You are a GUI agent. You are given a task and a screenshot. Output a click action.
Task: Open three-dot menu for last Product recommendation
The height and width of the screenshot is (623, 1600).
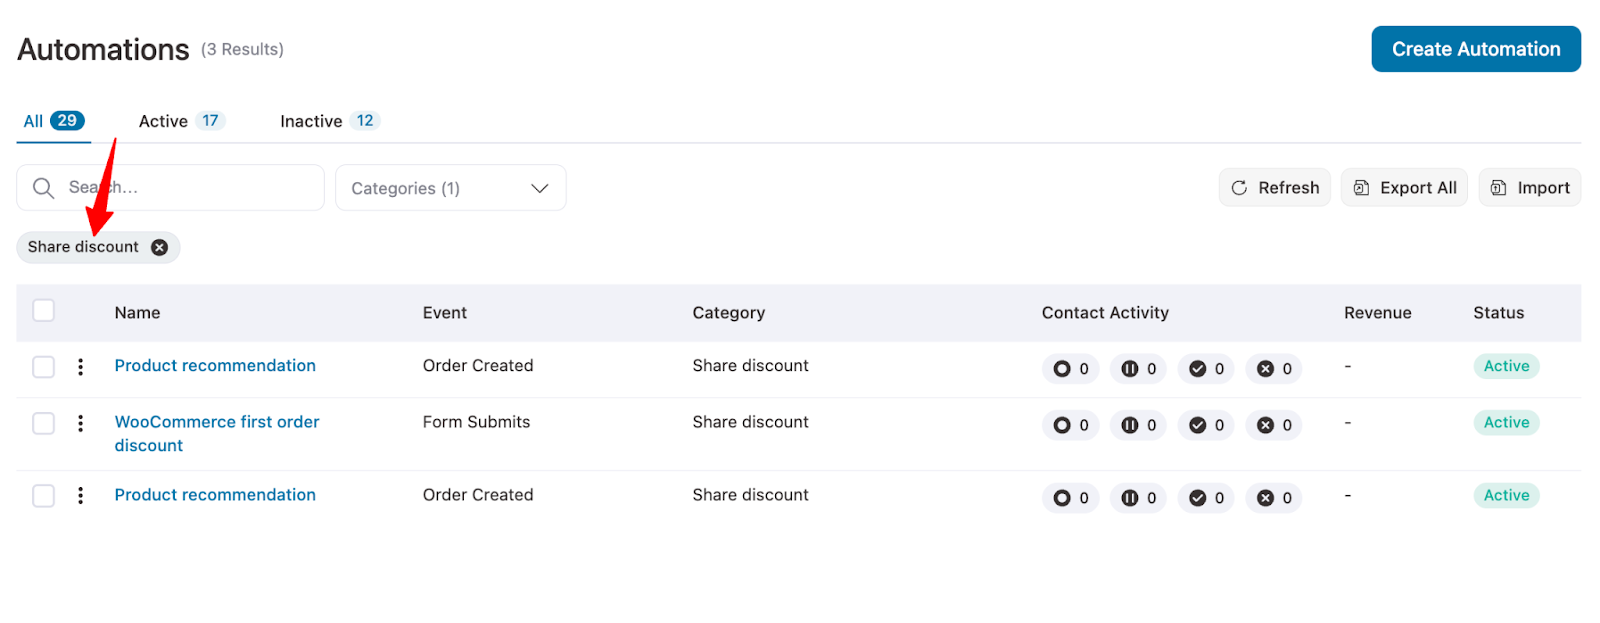[x=81, y=496]
